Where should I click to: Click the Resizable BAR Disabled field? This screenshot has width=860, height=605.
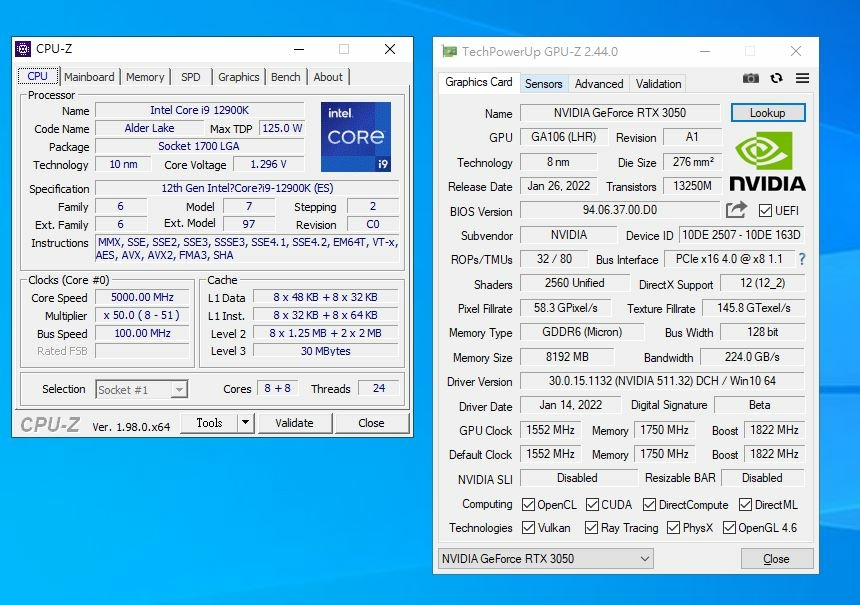[x=762, y=478]
